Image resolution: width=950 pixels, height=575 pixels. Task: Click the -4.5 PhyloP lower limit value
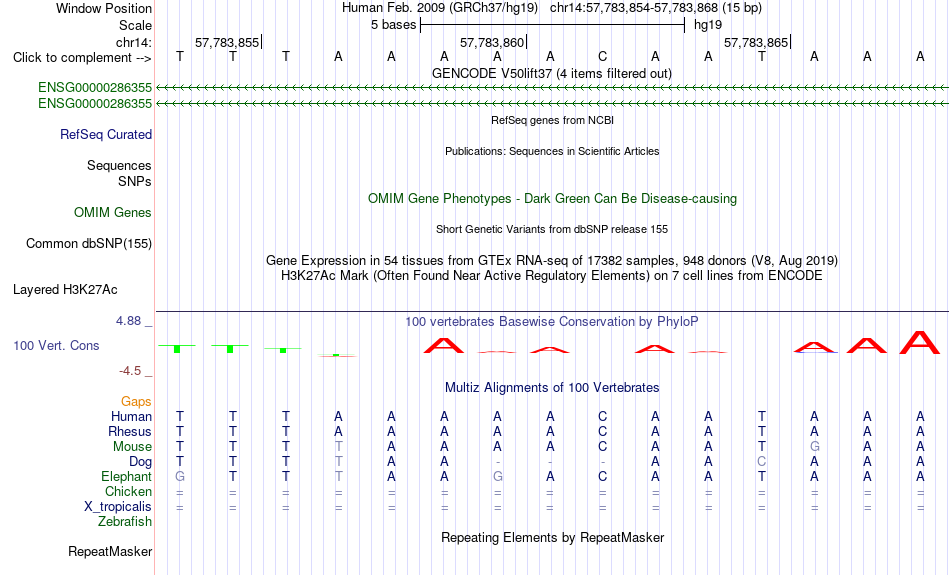[130, 371]
